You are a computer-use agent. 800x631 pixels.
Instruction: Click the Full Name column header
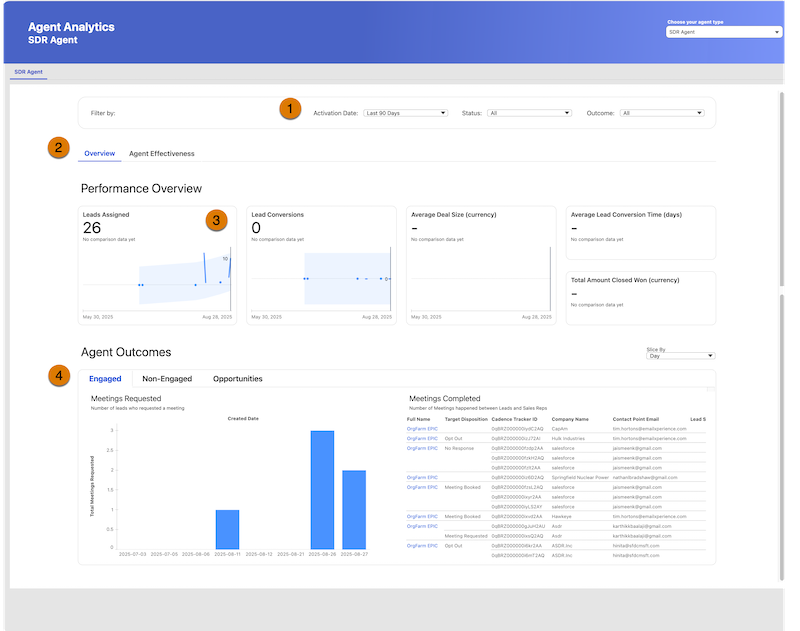click(418, 419)
